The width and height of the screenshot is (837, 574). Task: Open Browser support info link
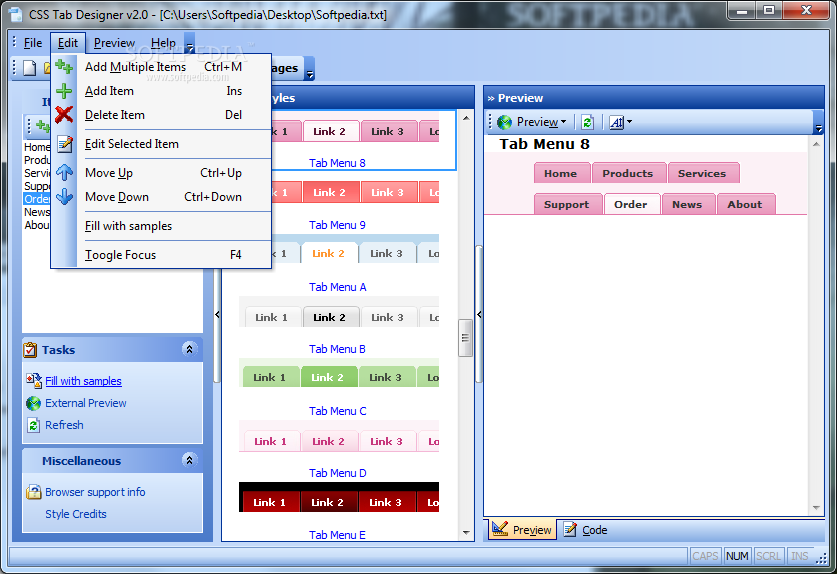pyautogui.click(x=95, y=492)
